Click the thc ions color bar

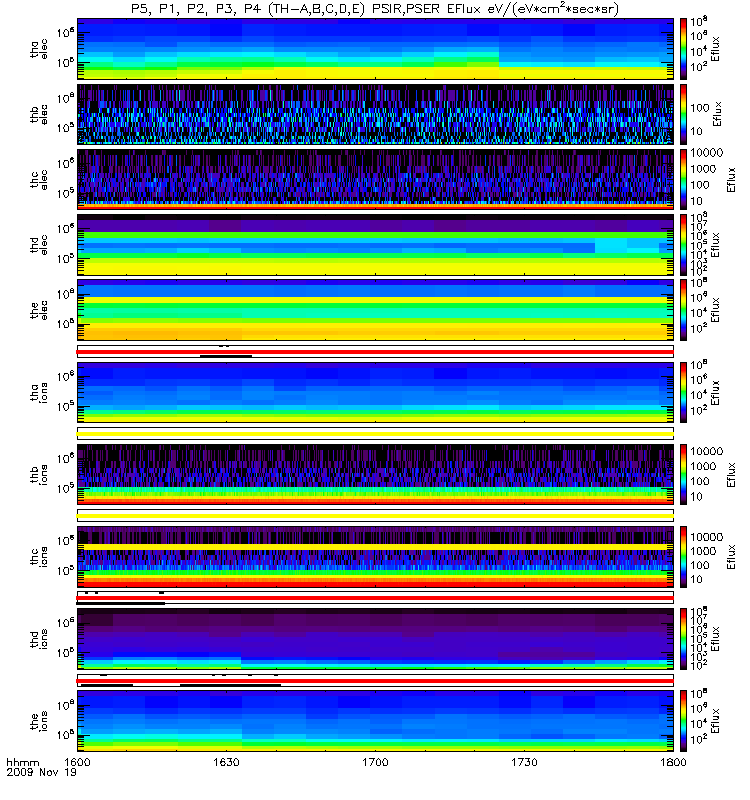tap(683, 557)
